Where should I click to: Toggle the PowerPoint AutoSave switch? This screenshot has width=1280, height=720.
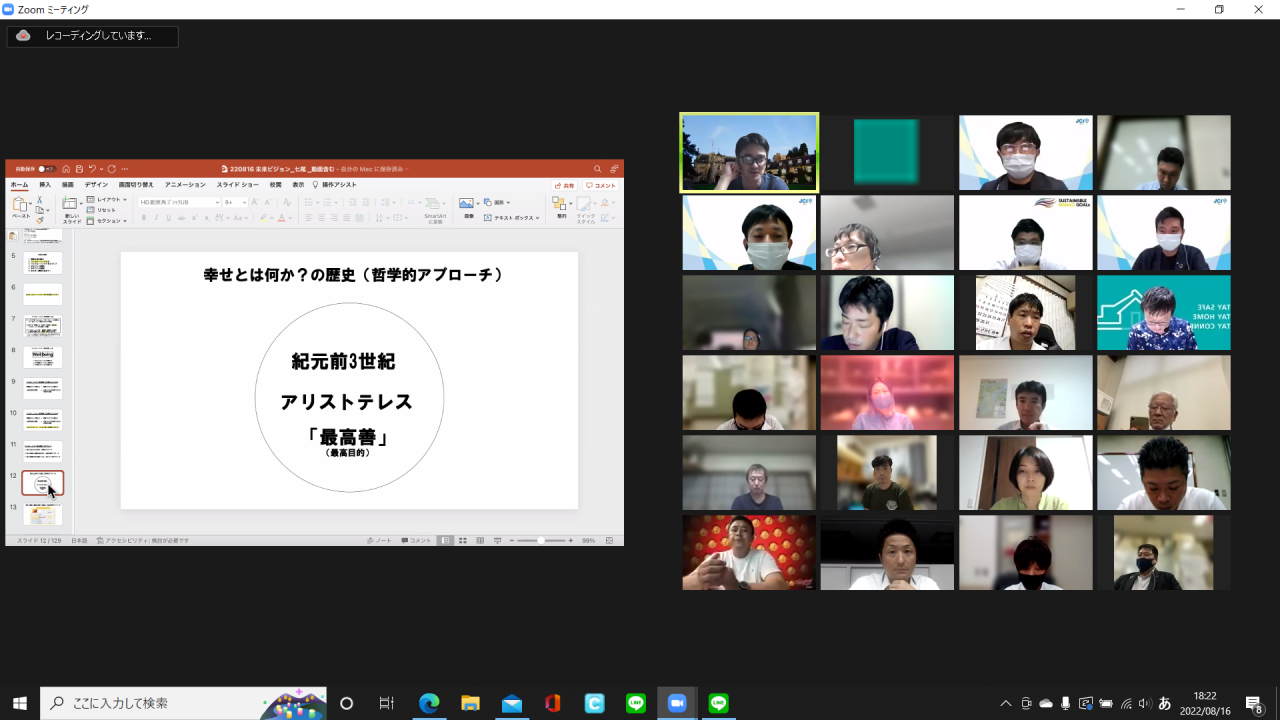(x=47, y=169)
